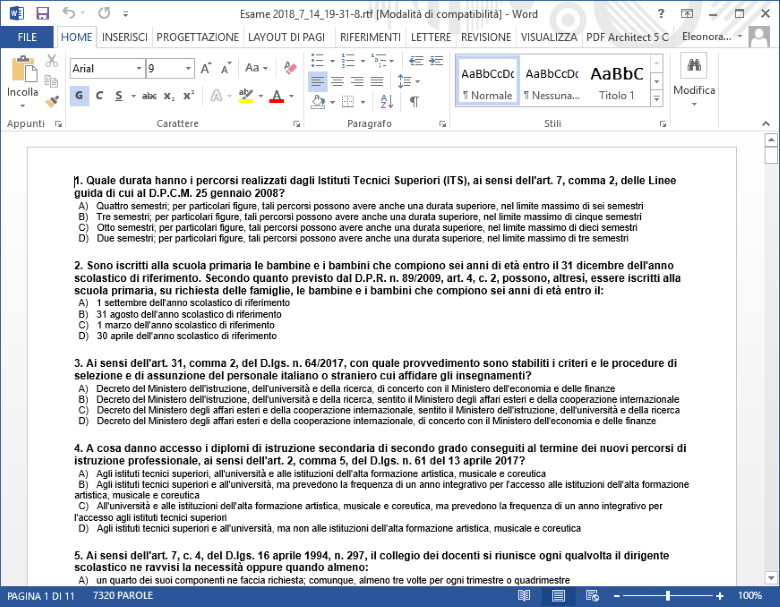
Task: Open the INSERISCI ribbon tab
Action: pos(125,37)
